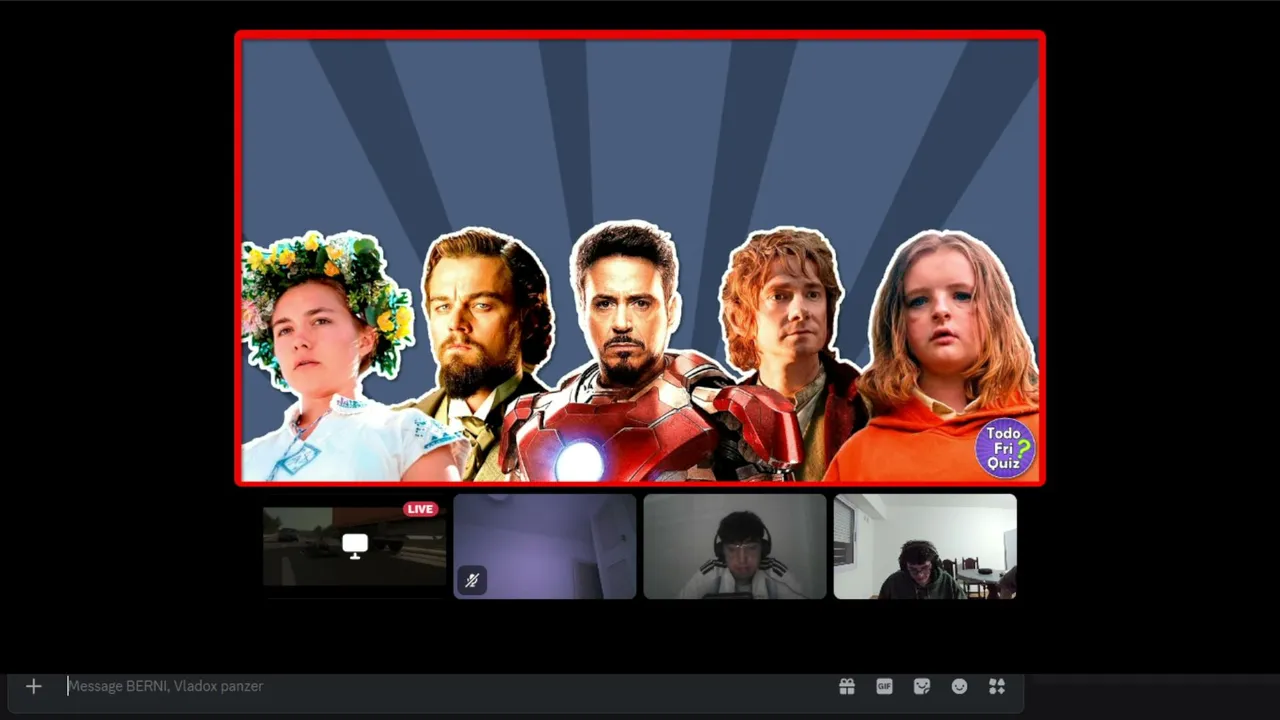The height and width of the screenshot is (720, 1280).
Task: Open the sticker picker
Action: pyautogui.click(x=922, y=686)
